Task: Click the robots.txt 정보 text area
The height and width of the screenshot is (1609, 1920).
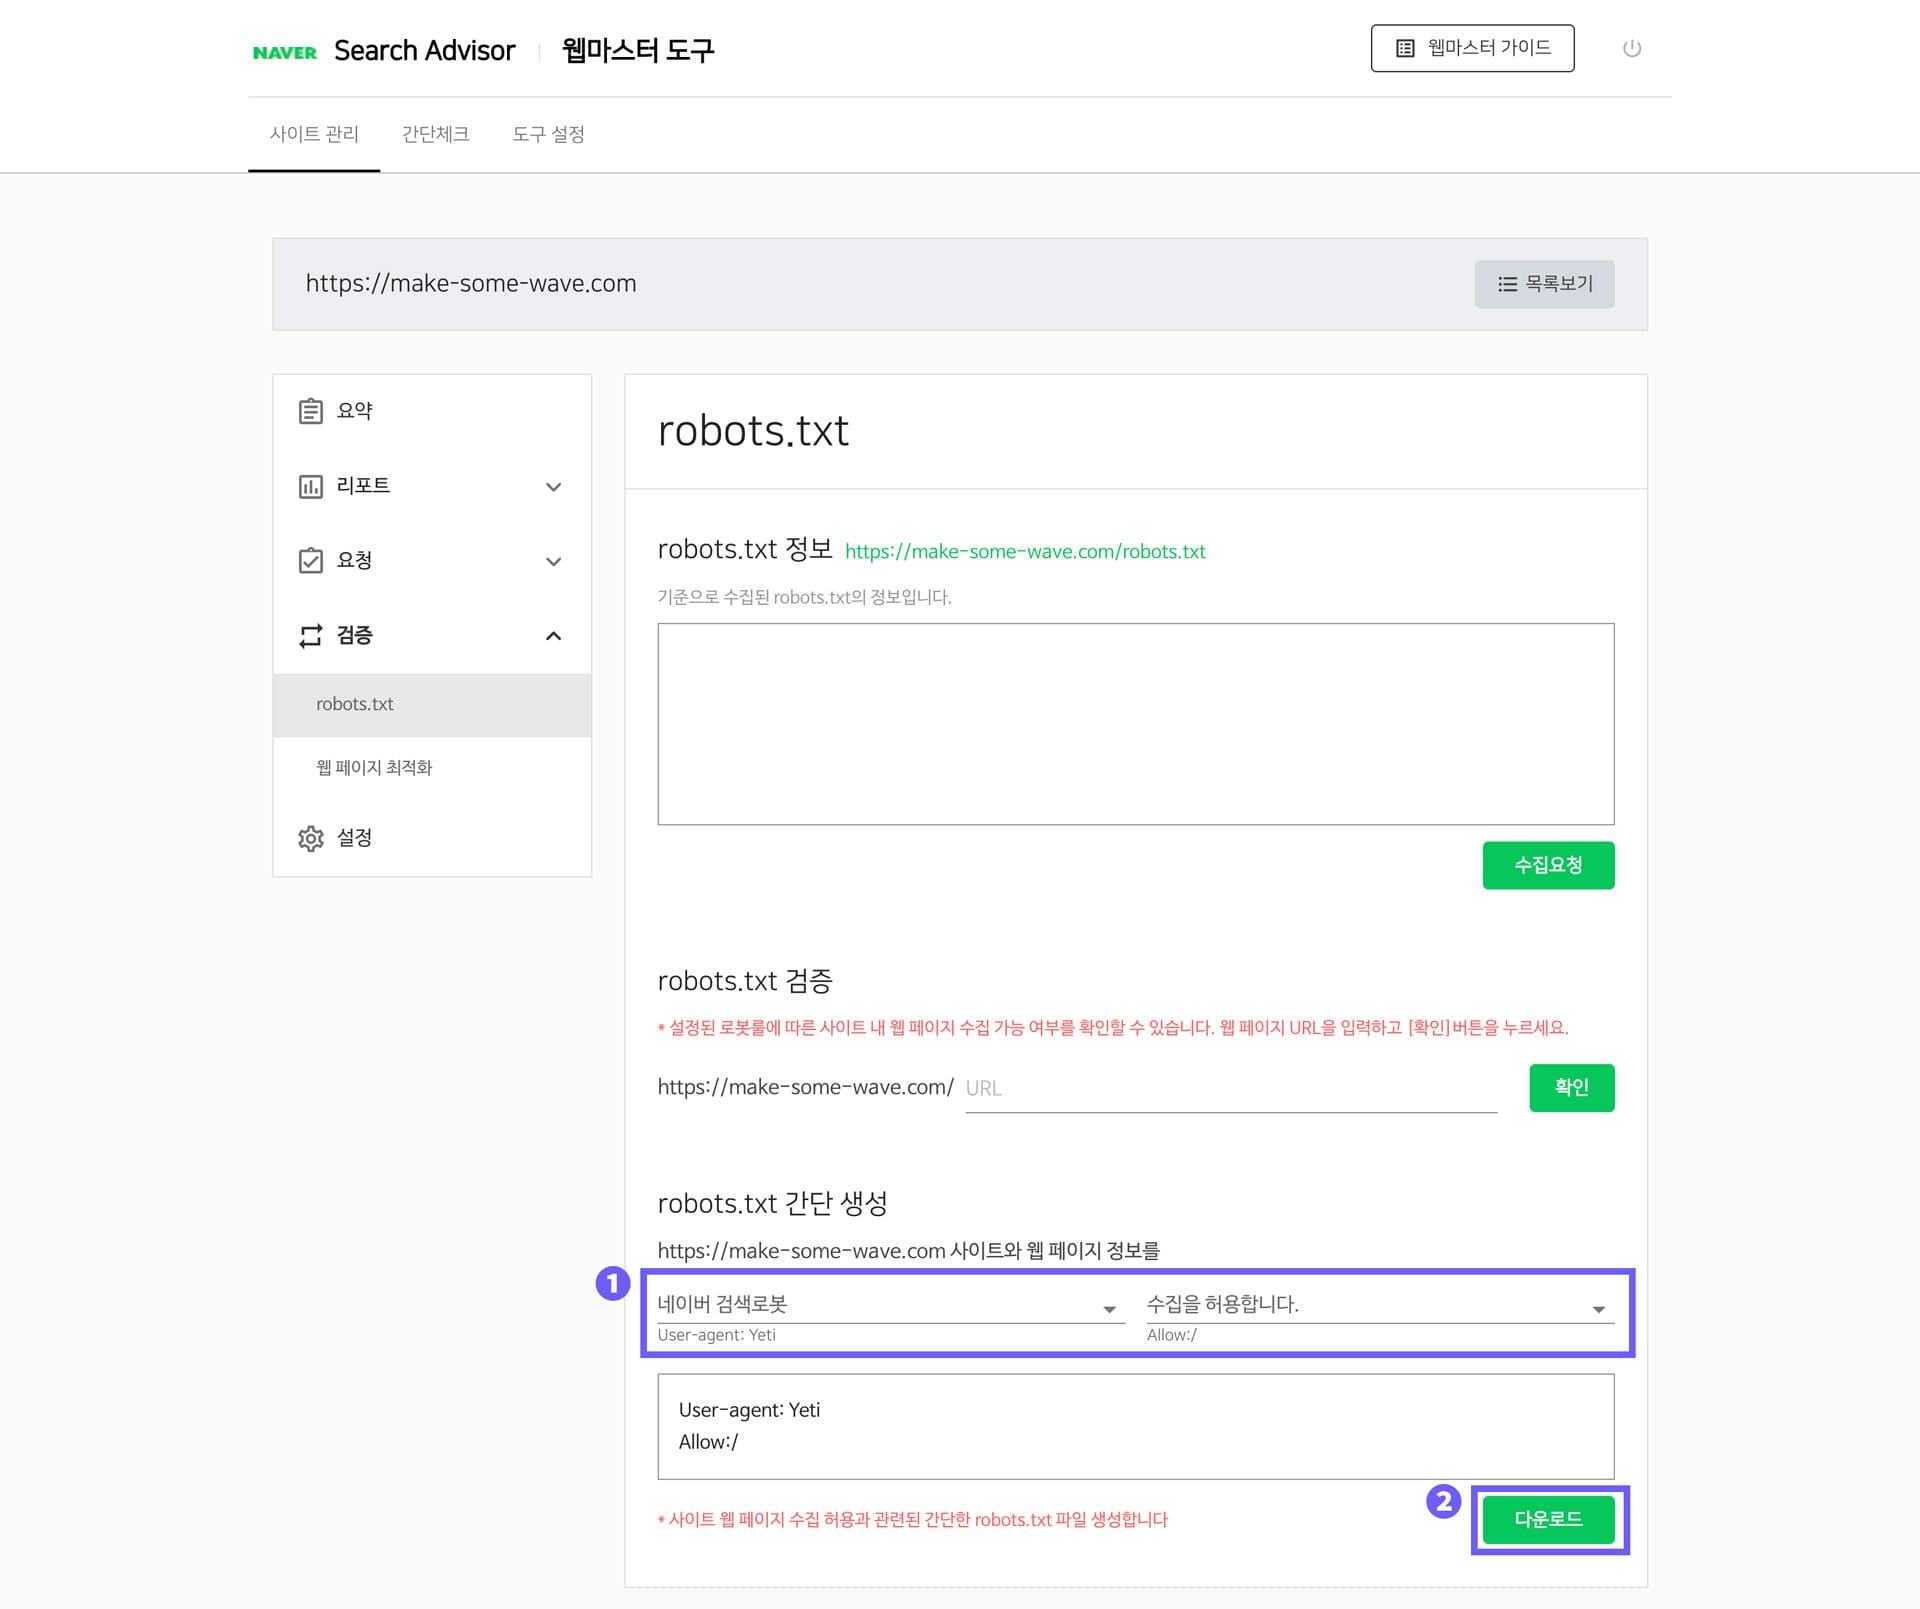Action: pyautogui.click(x=1136, y=725)
